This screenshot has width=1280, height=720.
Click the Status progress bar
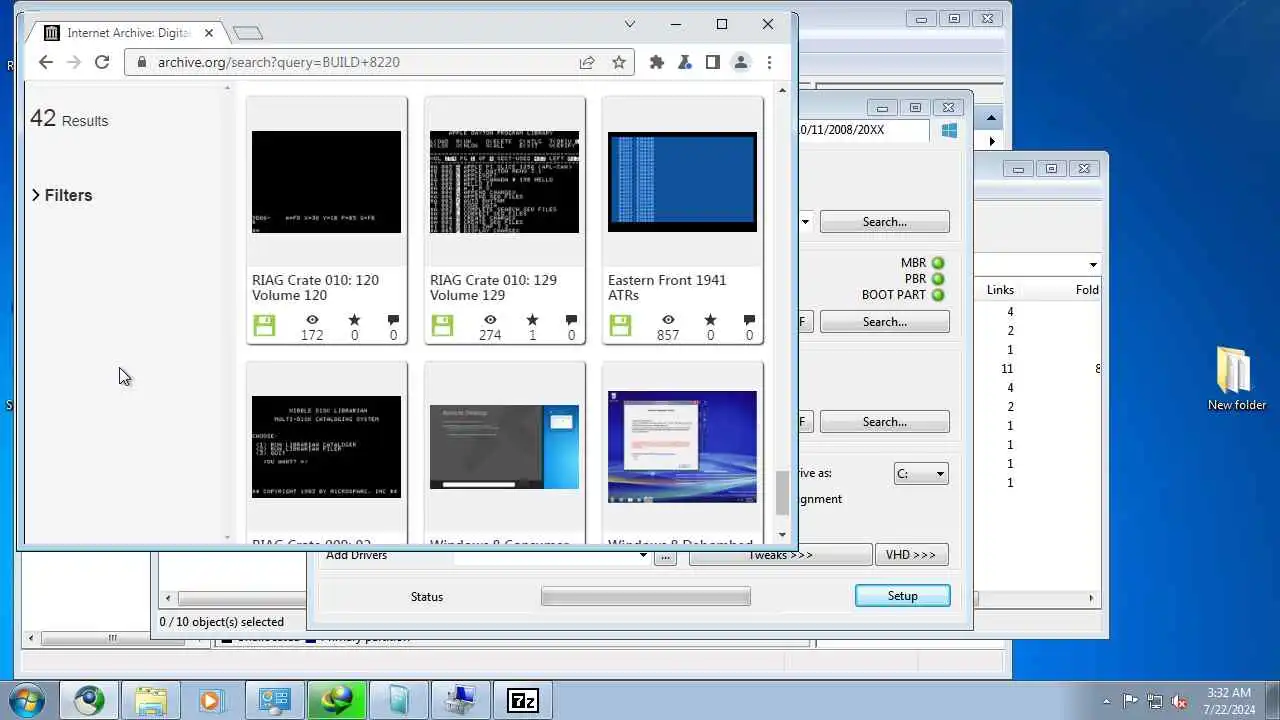tap(646, 597)
